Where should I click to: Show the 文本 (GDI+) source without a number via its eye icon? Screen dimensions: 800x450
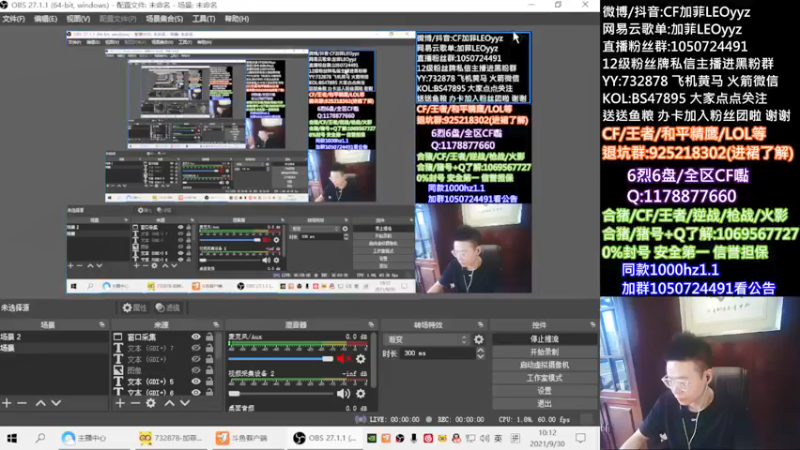click(x=195, y=359)
